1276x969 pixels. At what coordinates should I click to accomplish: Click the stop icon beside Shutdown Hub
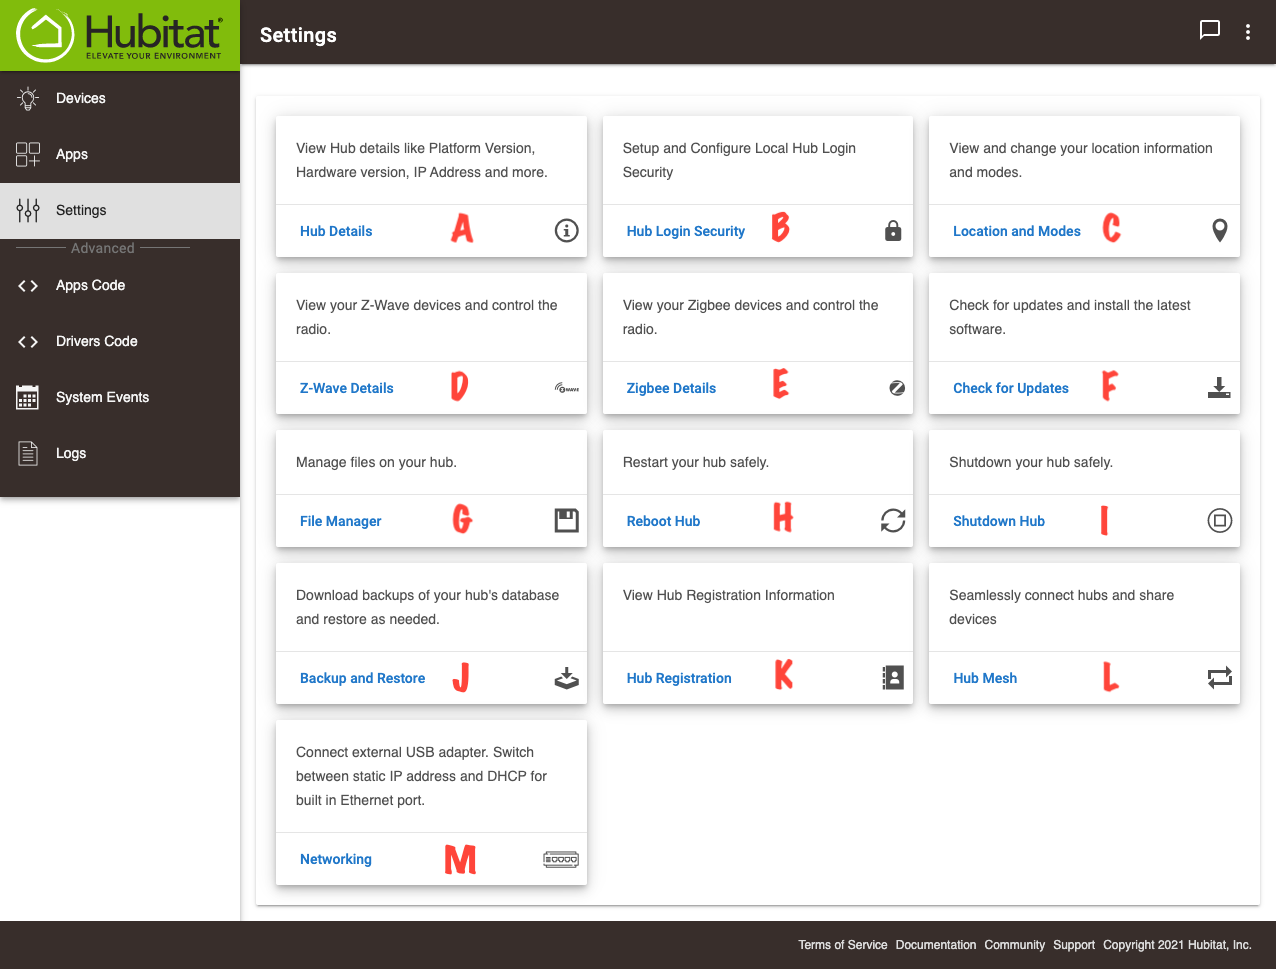1219,521
